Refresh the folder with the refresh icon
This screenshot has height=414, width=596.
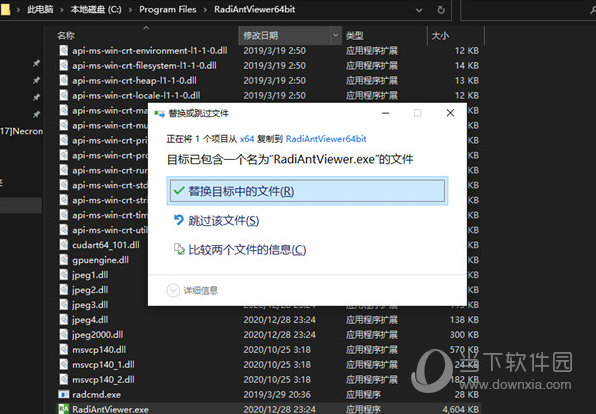(x=441, y=10)
